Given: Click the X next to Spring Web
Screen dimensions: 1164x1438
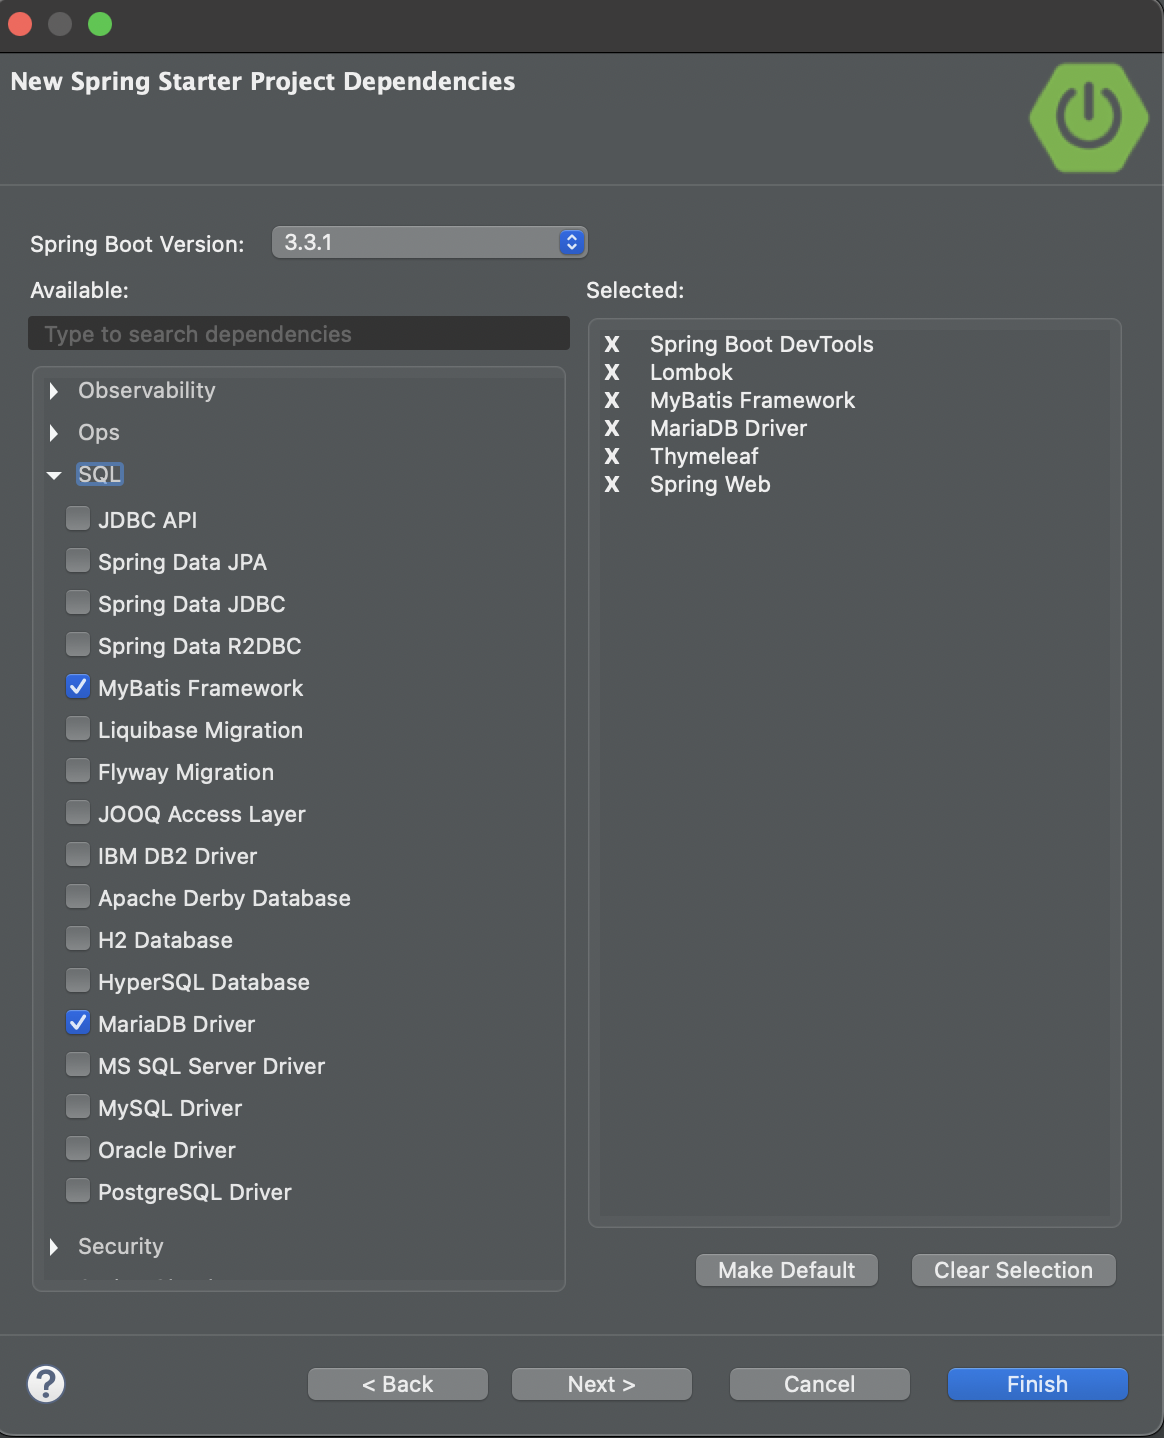Looking at the screenshot, I should [x=612, y=485].
